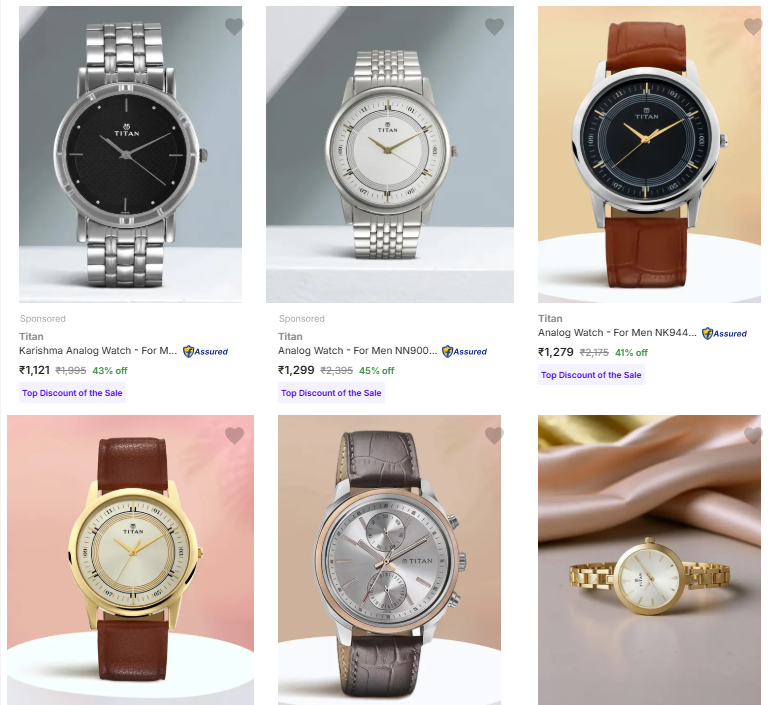Viewport: 773px width, 705px height.
Task: Open Analog Watch For Men NN900 title
Action: (x=357, y=351)
